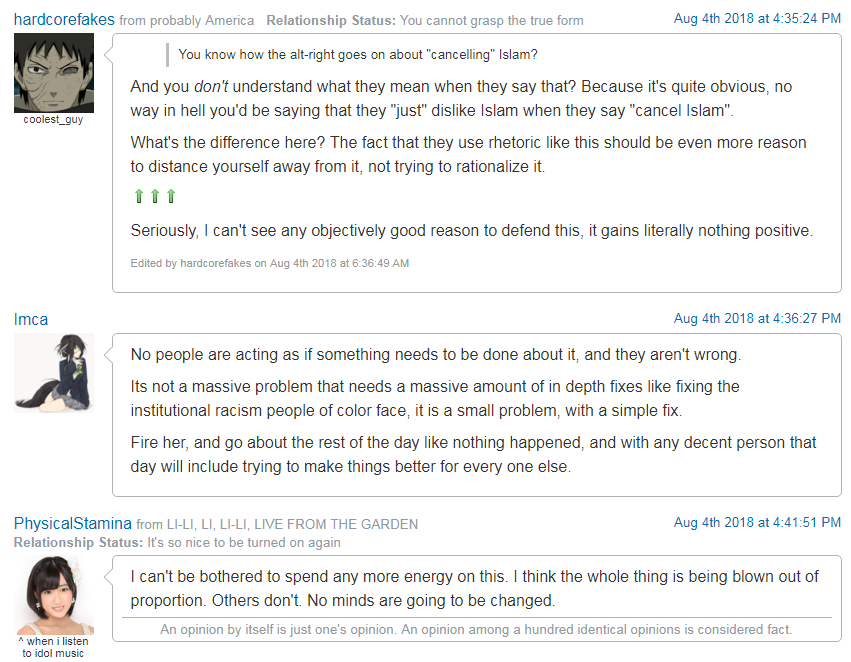Image resolution: width=851 pixels, height=662 pixels.
Task: Click hardcorefakes avatar image
Action: coord(54,73)
